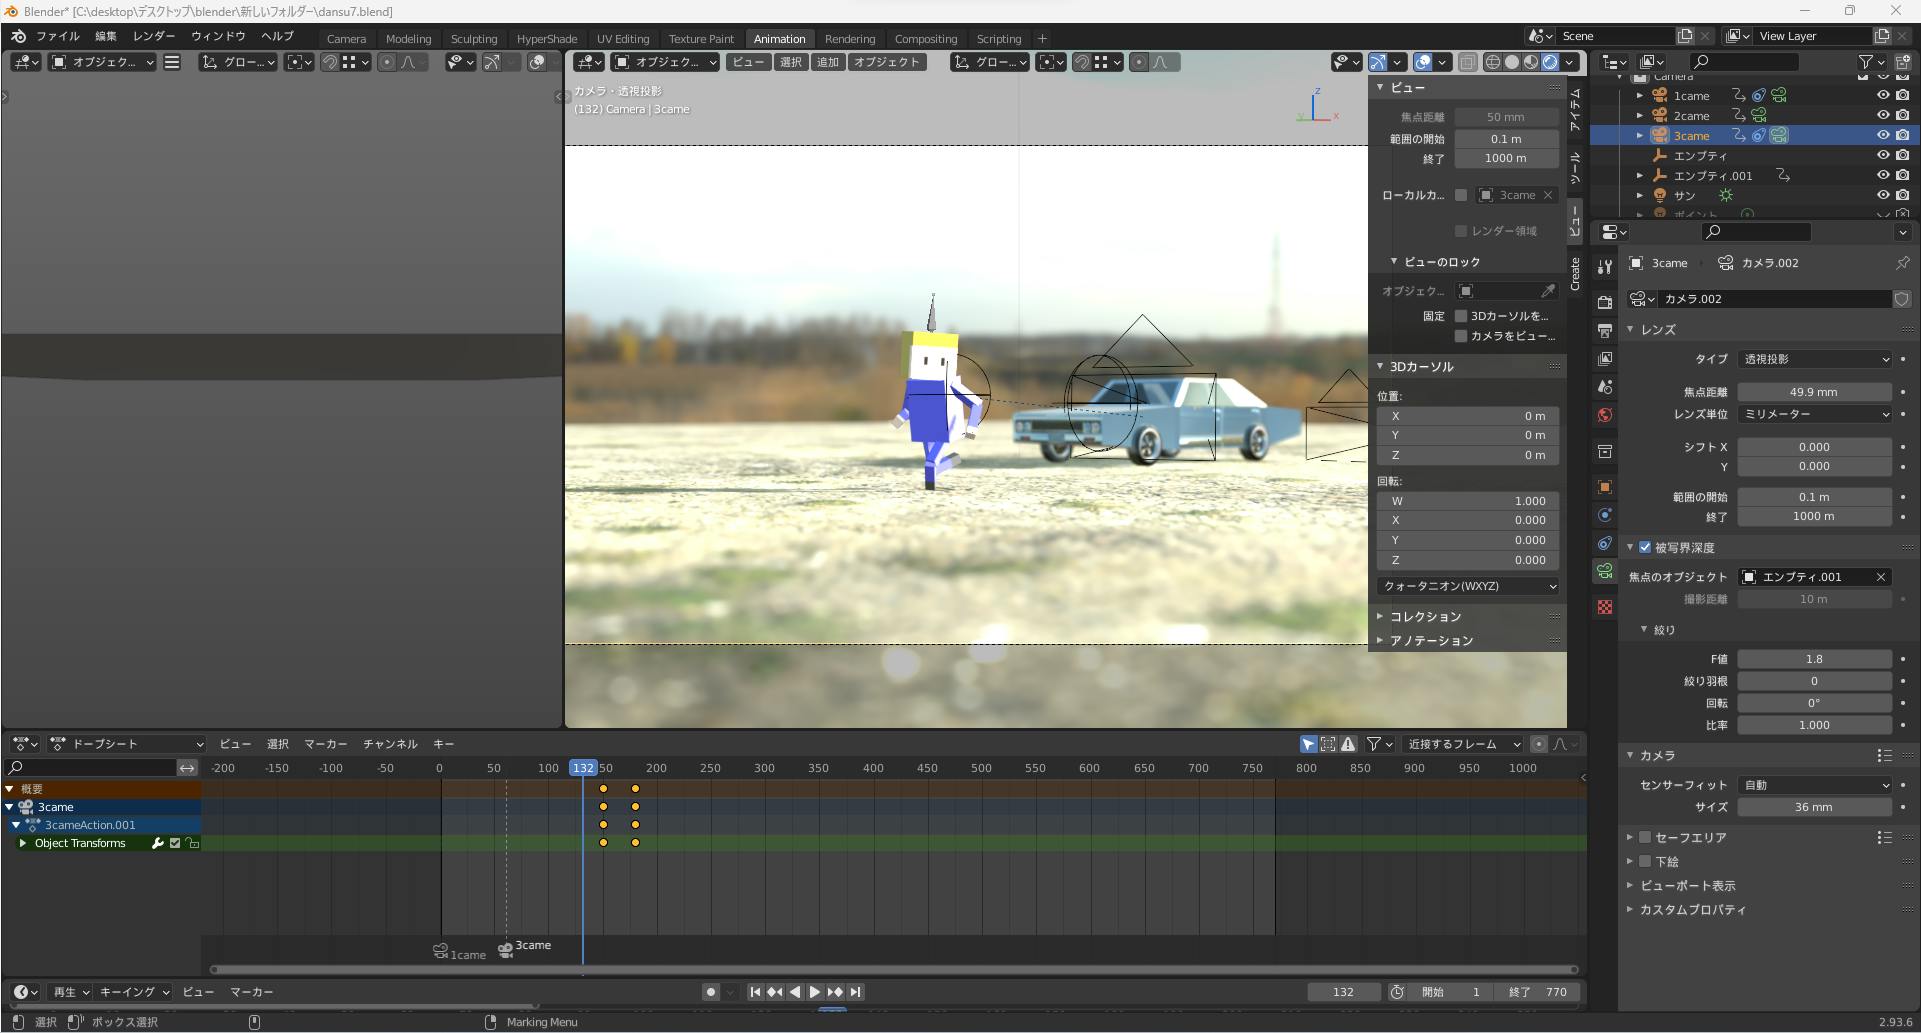Screen dimensions: 1921x1033
Task: Open the Object Constraints properties tab icon
Action: 1605,543
